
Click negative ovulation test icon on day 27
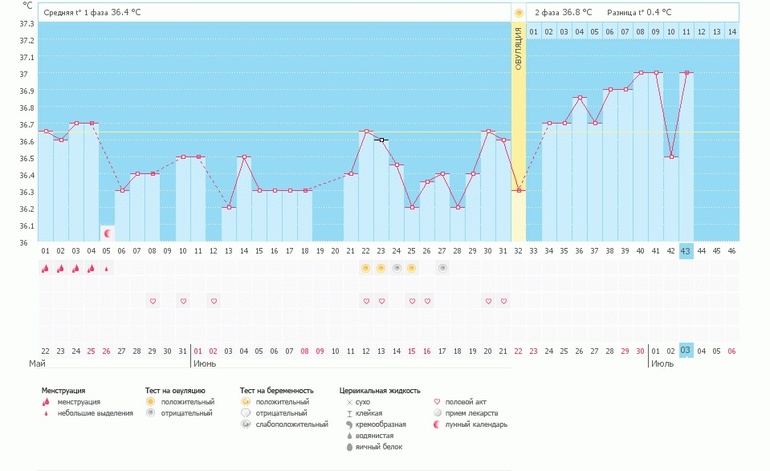(442, 268)
